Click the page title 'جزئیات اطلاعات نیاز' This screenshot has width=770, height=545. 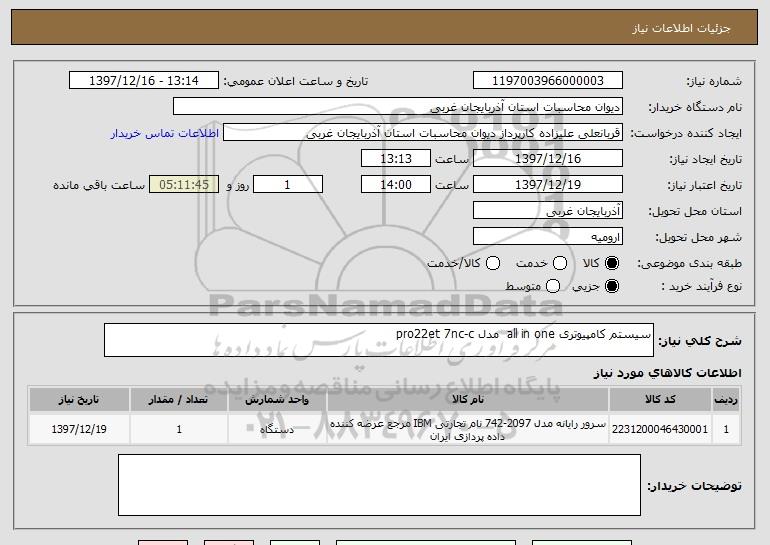point(681,28)
